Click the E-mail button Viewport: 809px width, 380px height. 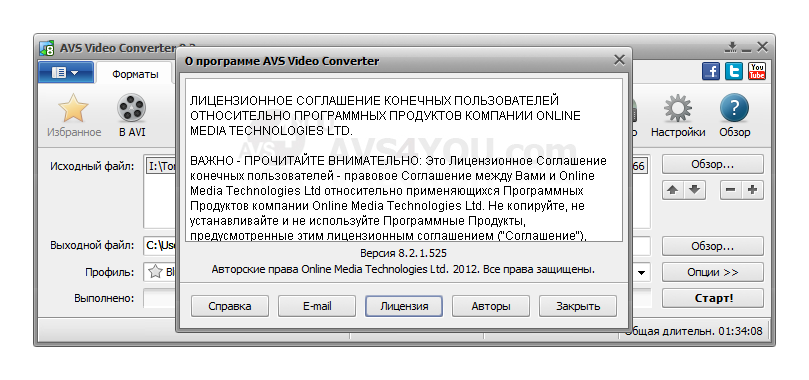pyautogui.click(x=317, y=306)
